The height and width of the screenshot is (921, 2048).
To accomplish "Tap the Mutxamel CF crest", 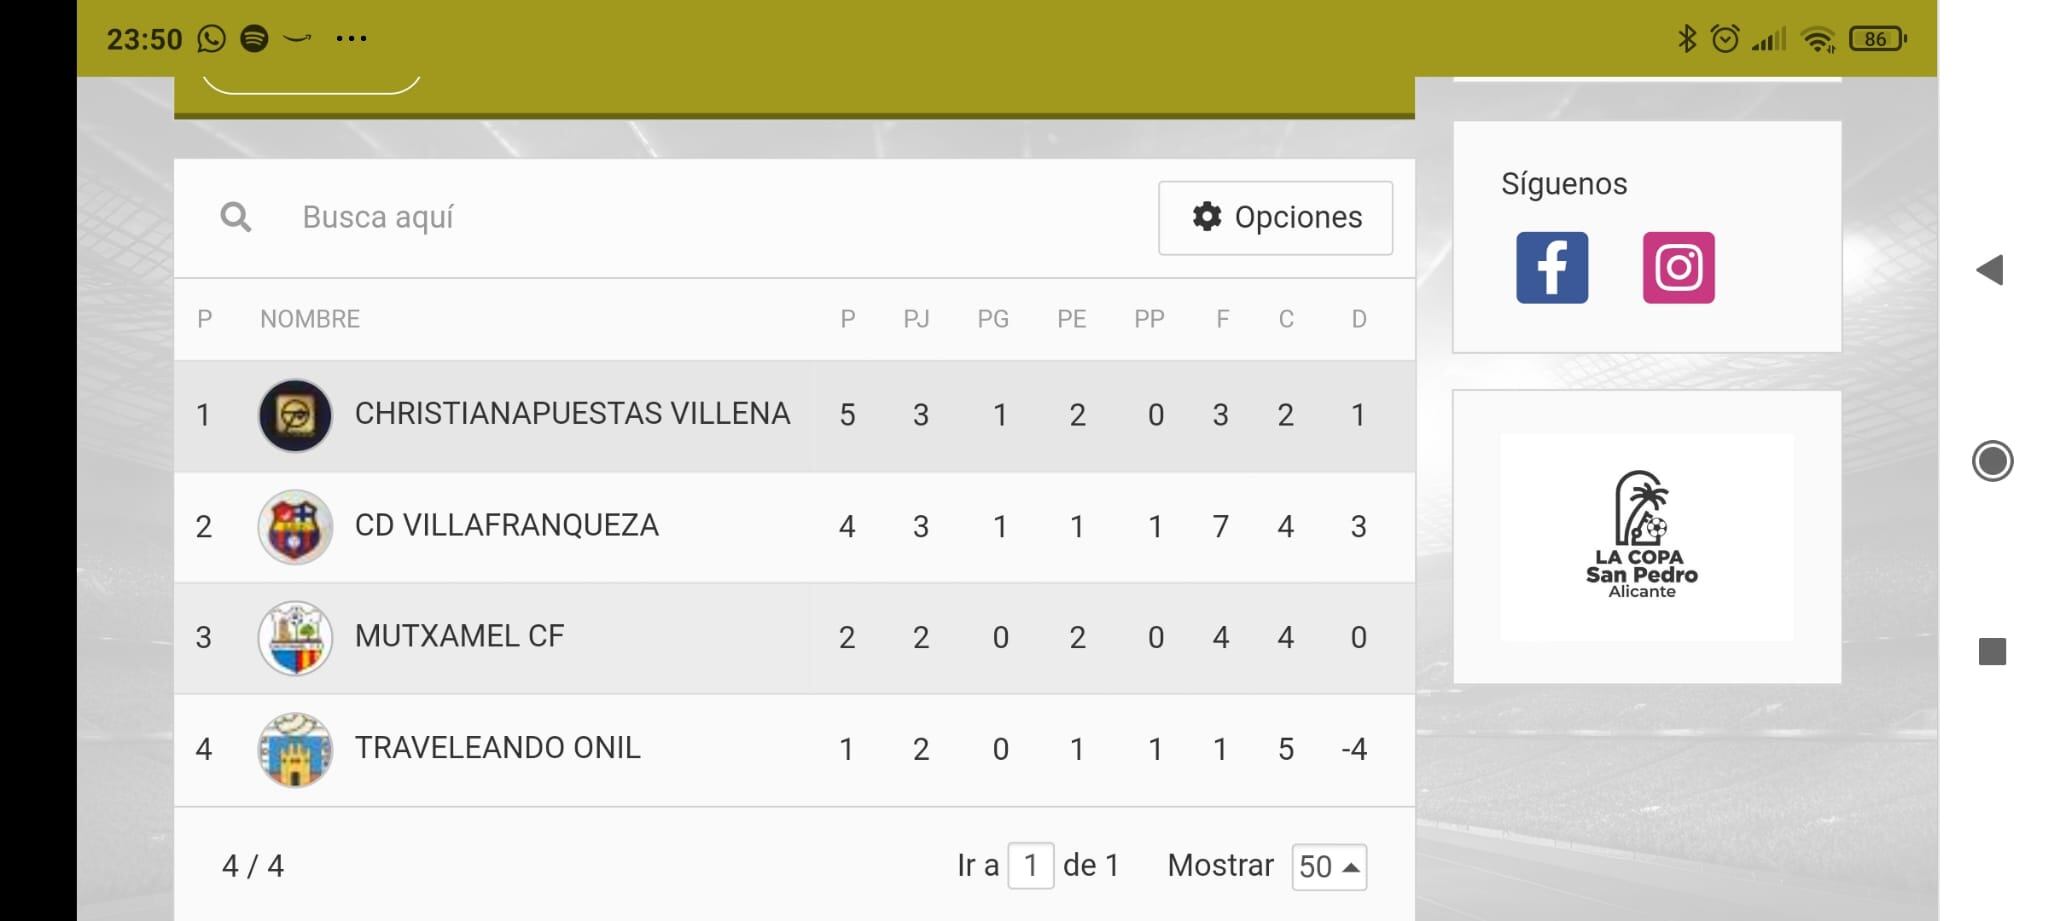I will pos(295,637).
